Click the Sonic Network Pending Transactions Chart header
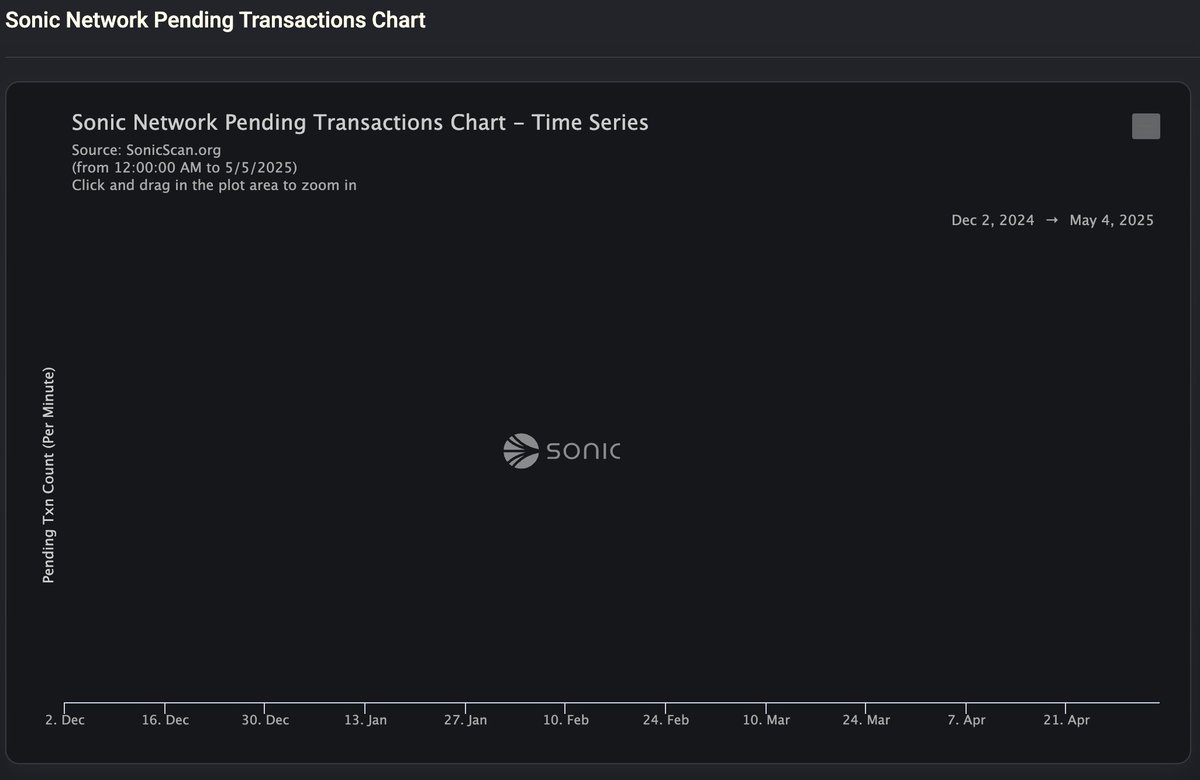The height and width of the screenshot is (780, 1200). tap(216, 20)
